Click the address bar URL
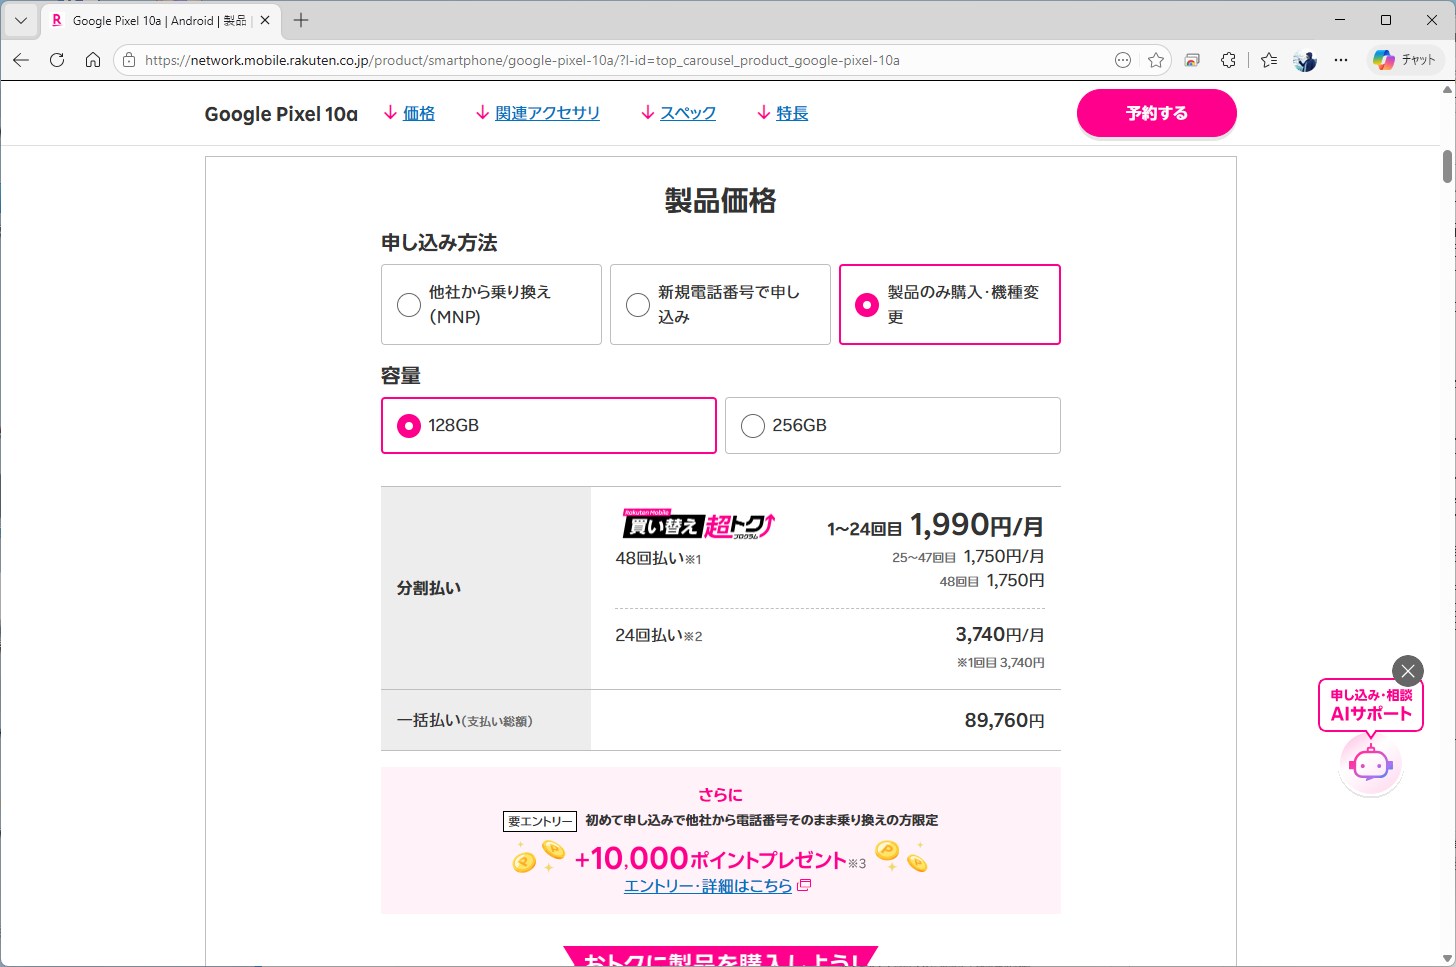The image size is (1456, 967). click(522, 60)
